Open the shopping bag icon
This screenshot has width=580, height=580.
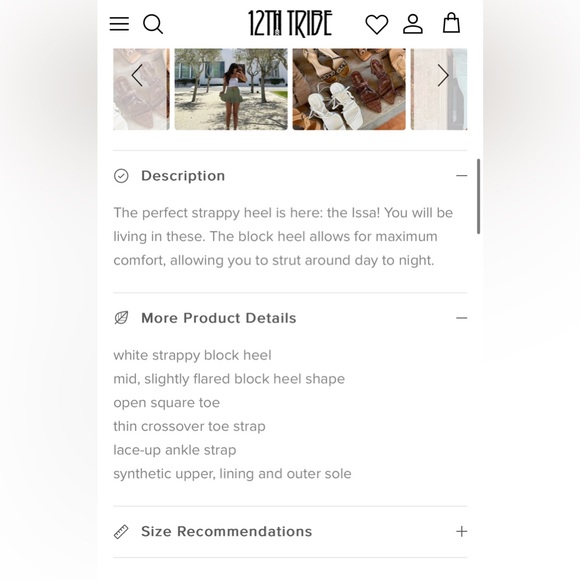tap(451, 23)
